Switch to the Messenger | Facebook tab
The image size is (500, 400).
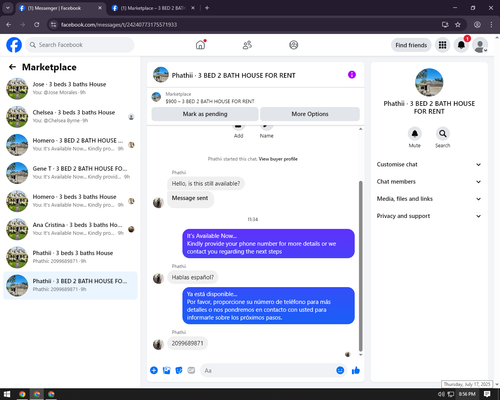(60, 8)
